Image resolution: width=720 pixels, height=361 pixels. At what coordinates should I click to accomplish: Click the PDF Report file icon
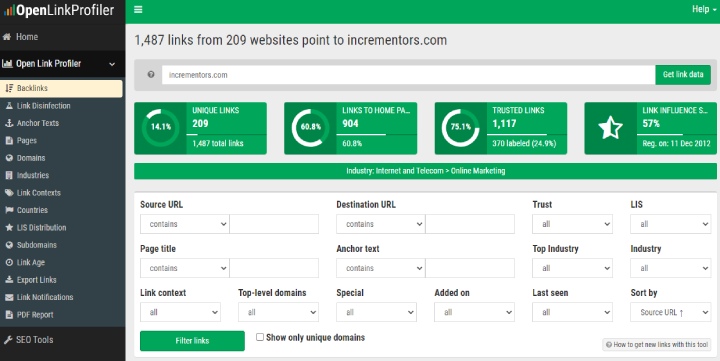pos(9,315)
